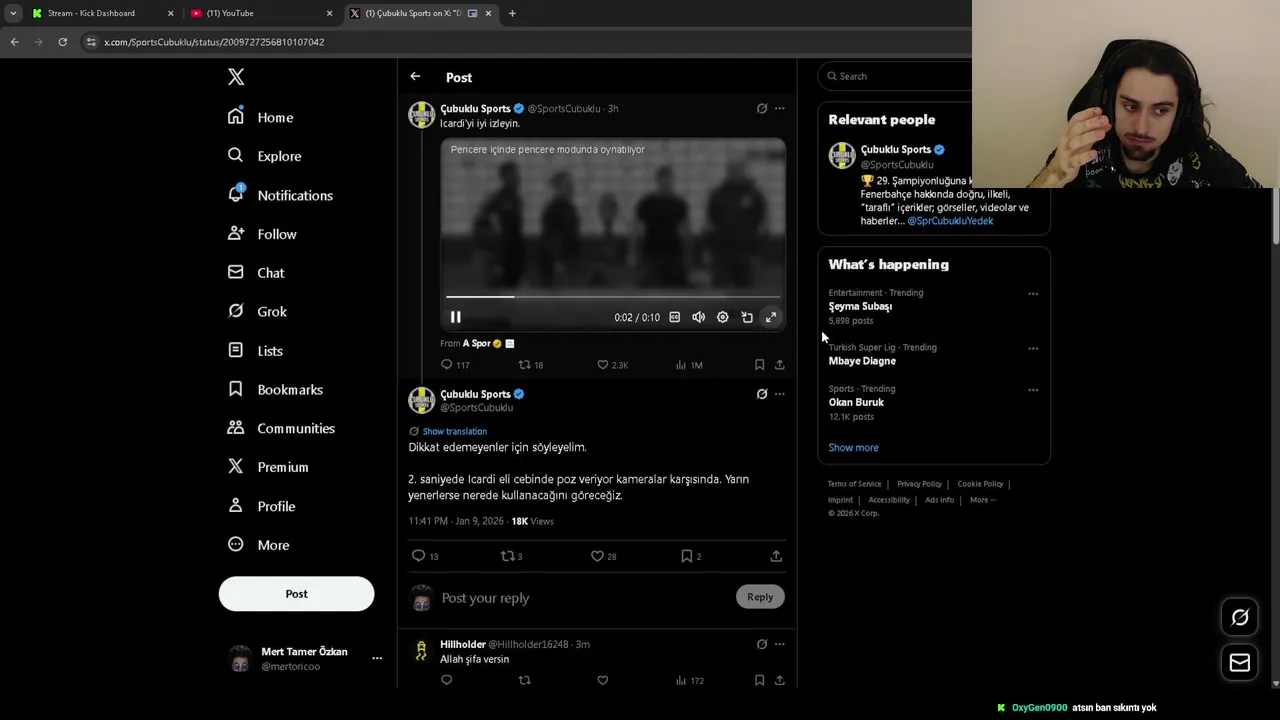Image resolution: width=1280 pixels, height=720 pixels.
Task: Open Chat in the sidebar
Action: [x=256, y=273]
